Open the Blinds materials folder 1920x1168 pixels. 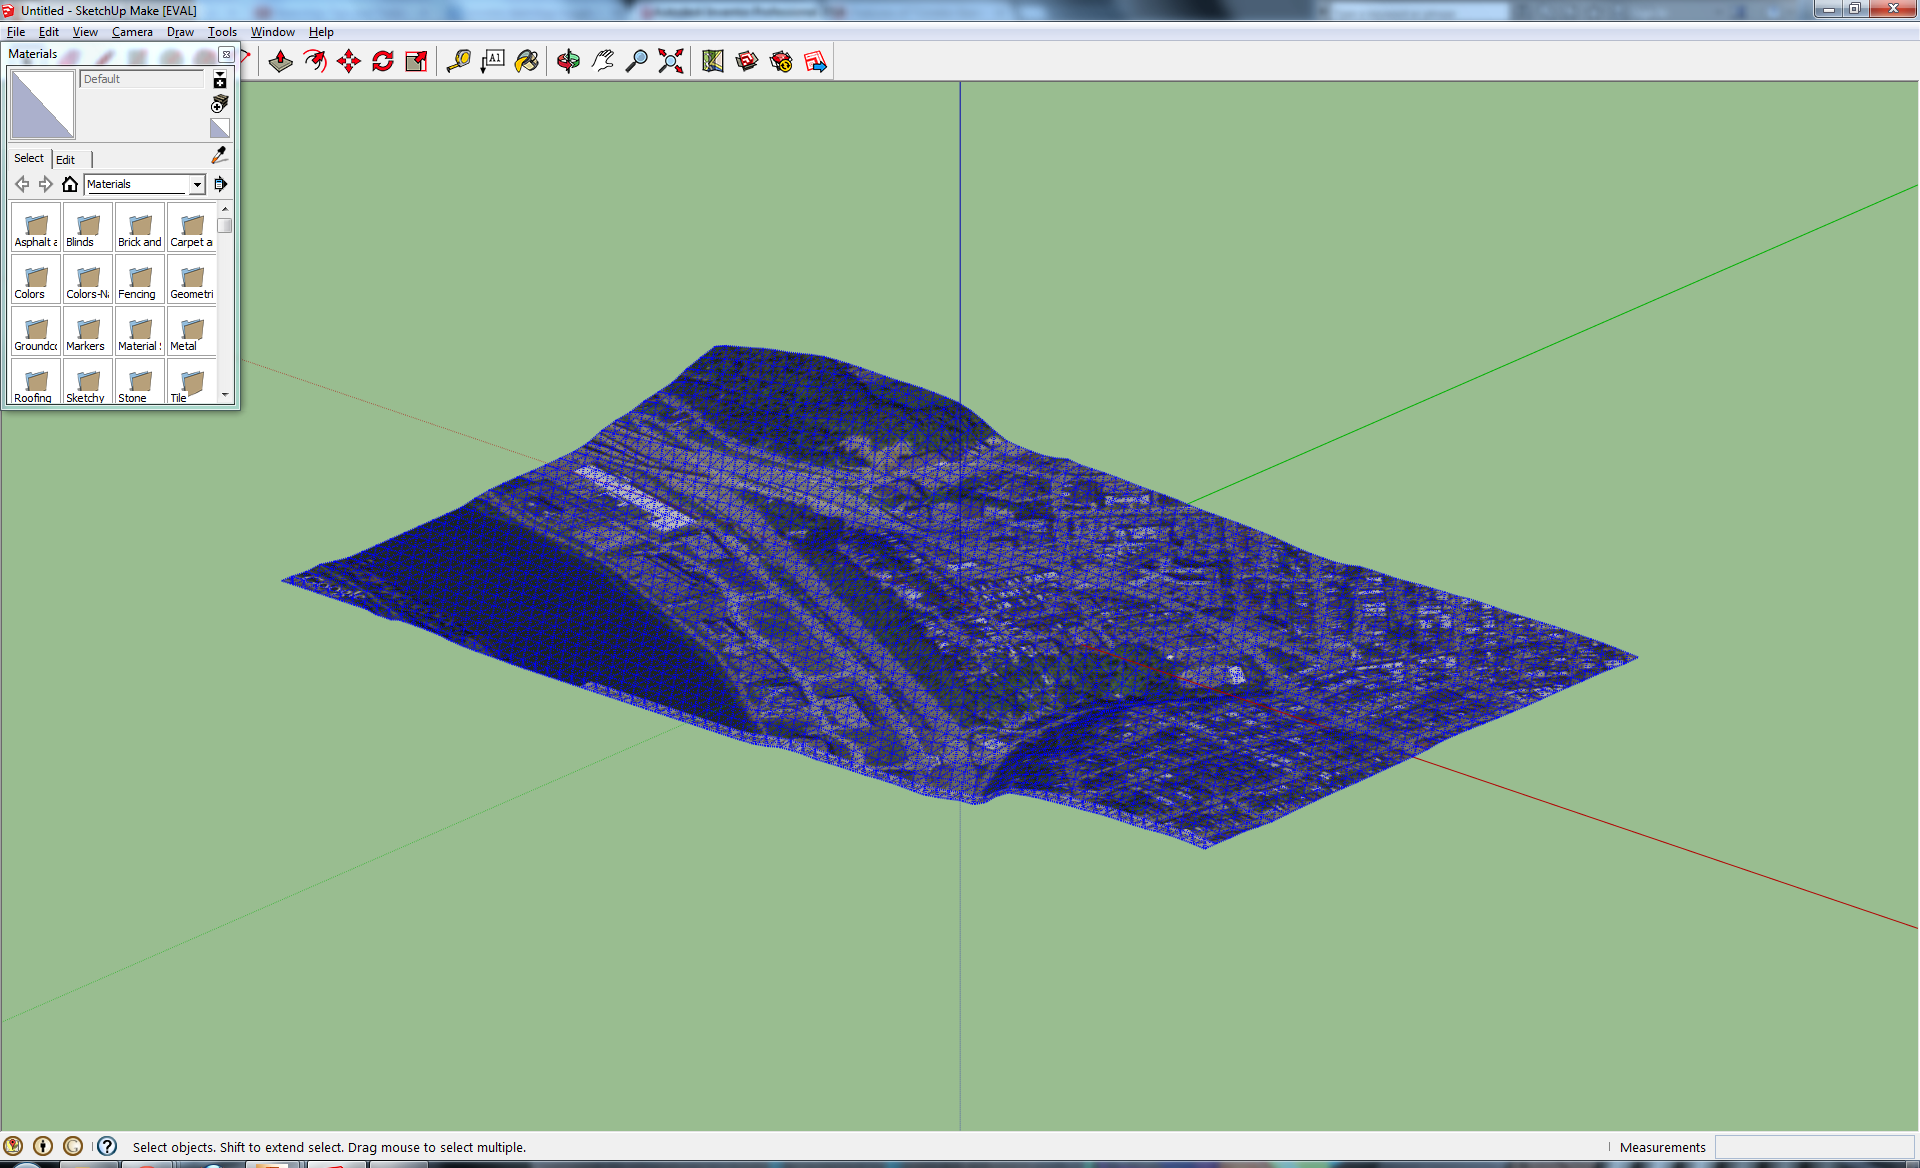(x=88, y=228)
